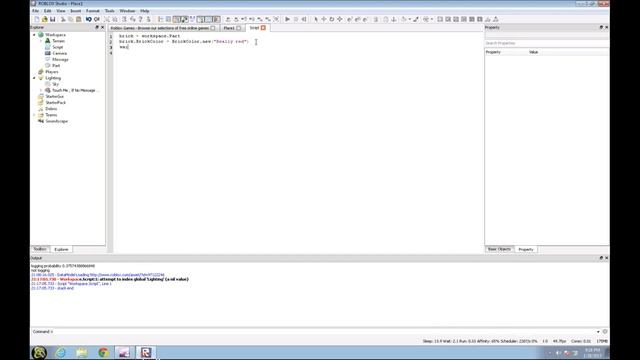Click the Camera icon in Explorer
640x360 pixels.
(48, 53)
